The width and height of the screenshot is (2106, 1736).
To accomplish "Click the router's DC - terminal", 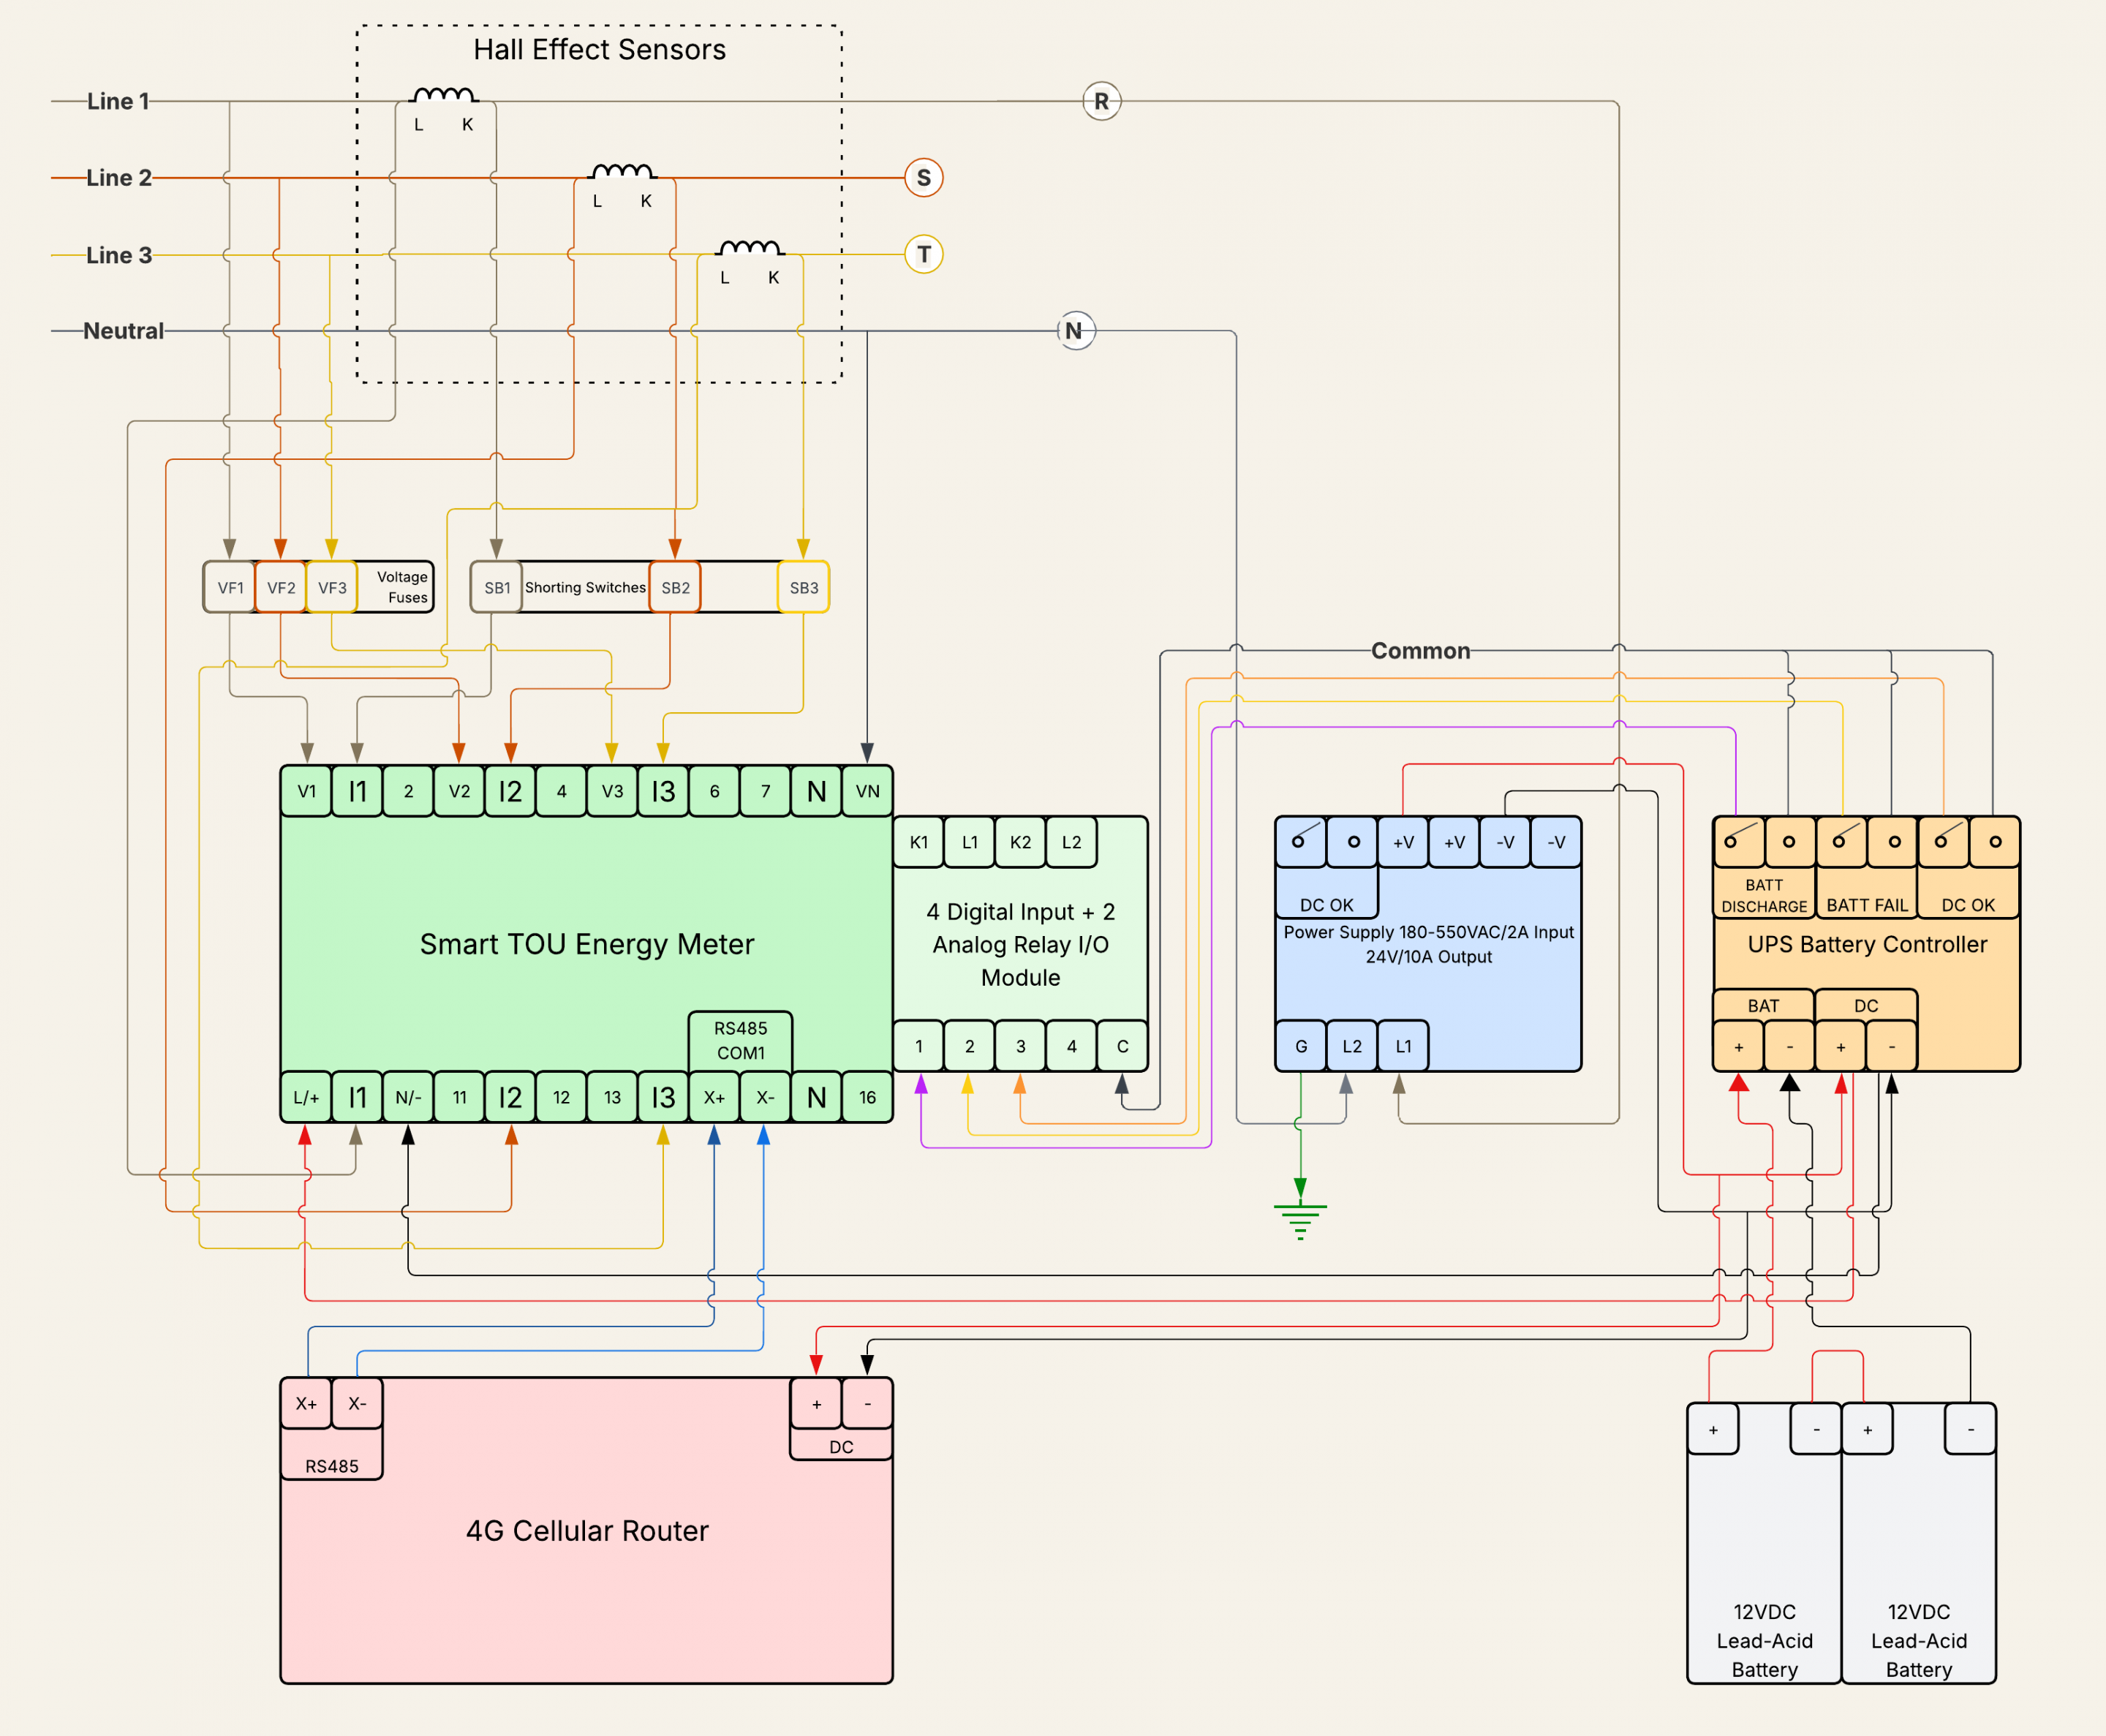I will [x=867, y=1403].
